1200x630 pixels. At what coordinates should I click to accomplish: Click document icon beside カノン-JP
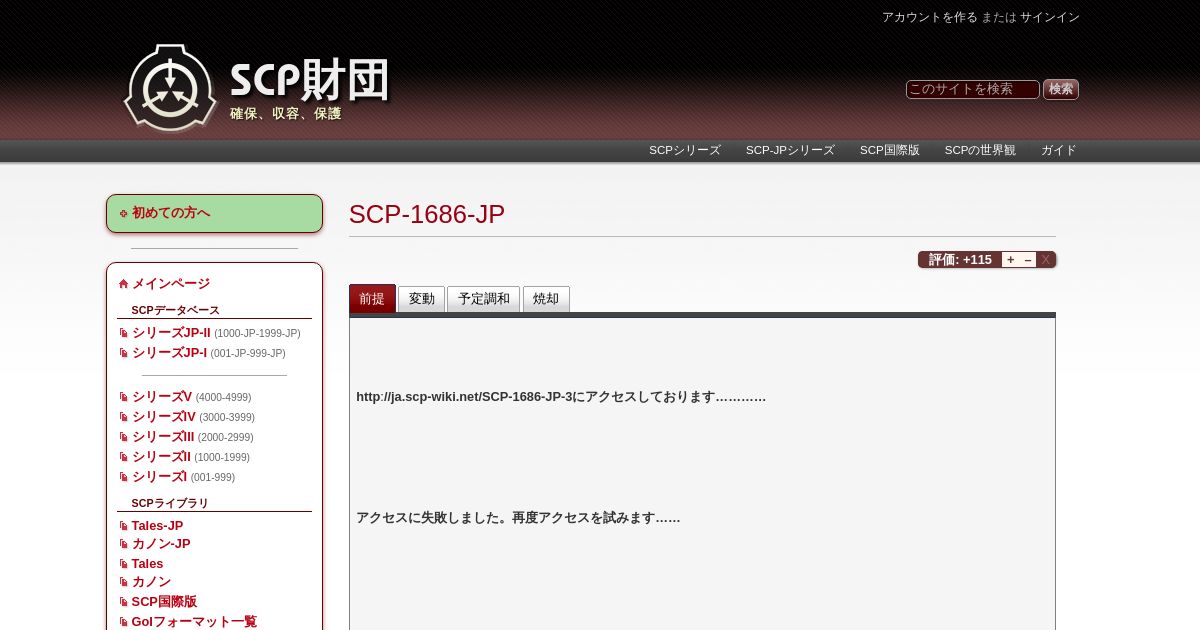pyautogui.click(x=124, y=544)
